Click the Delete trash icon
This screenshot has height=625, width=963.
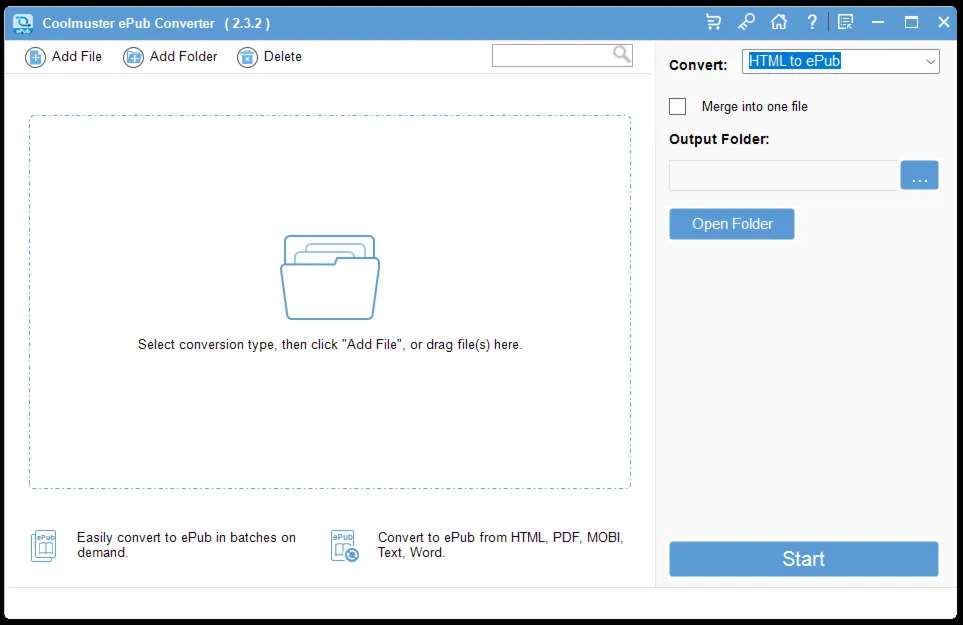[247, 58]
